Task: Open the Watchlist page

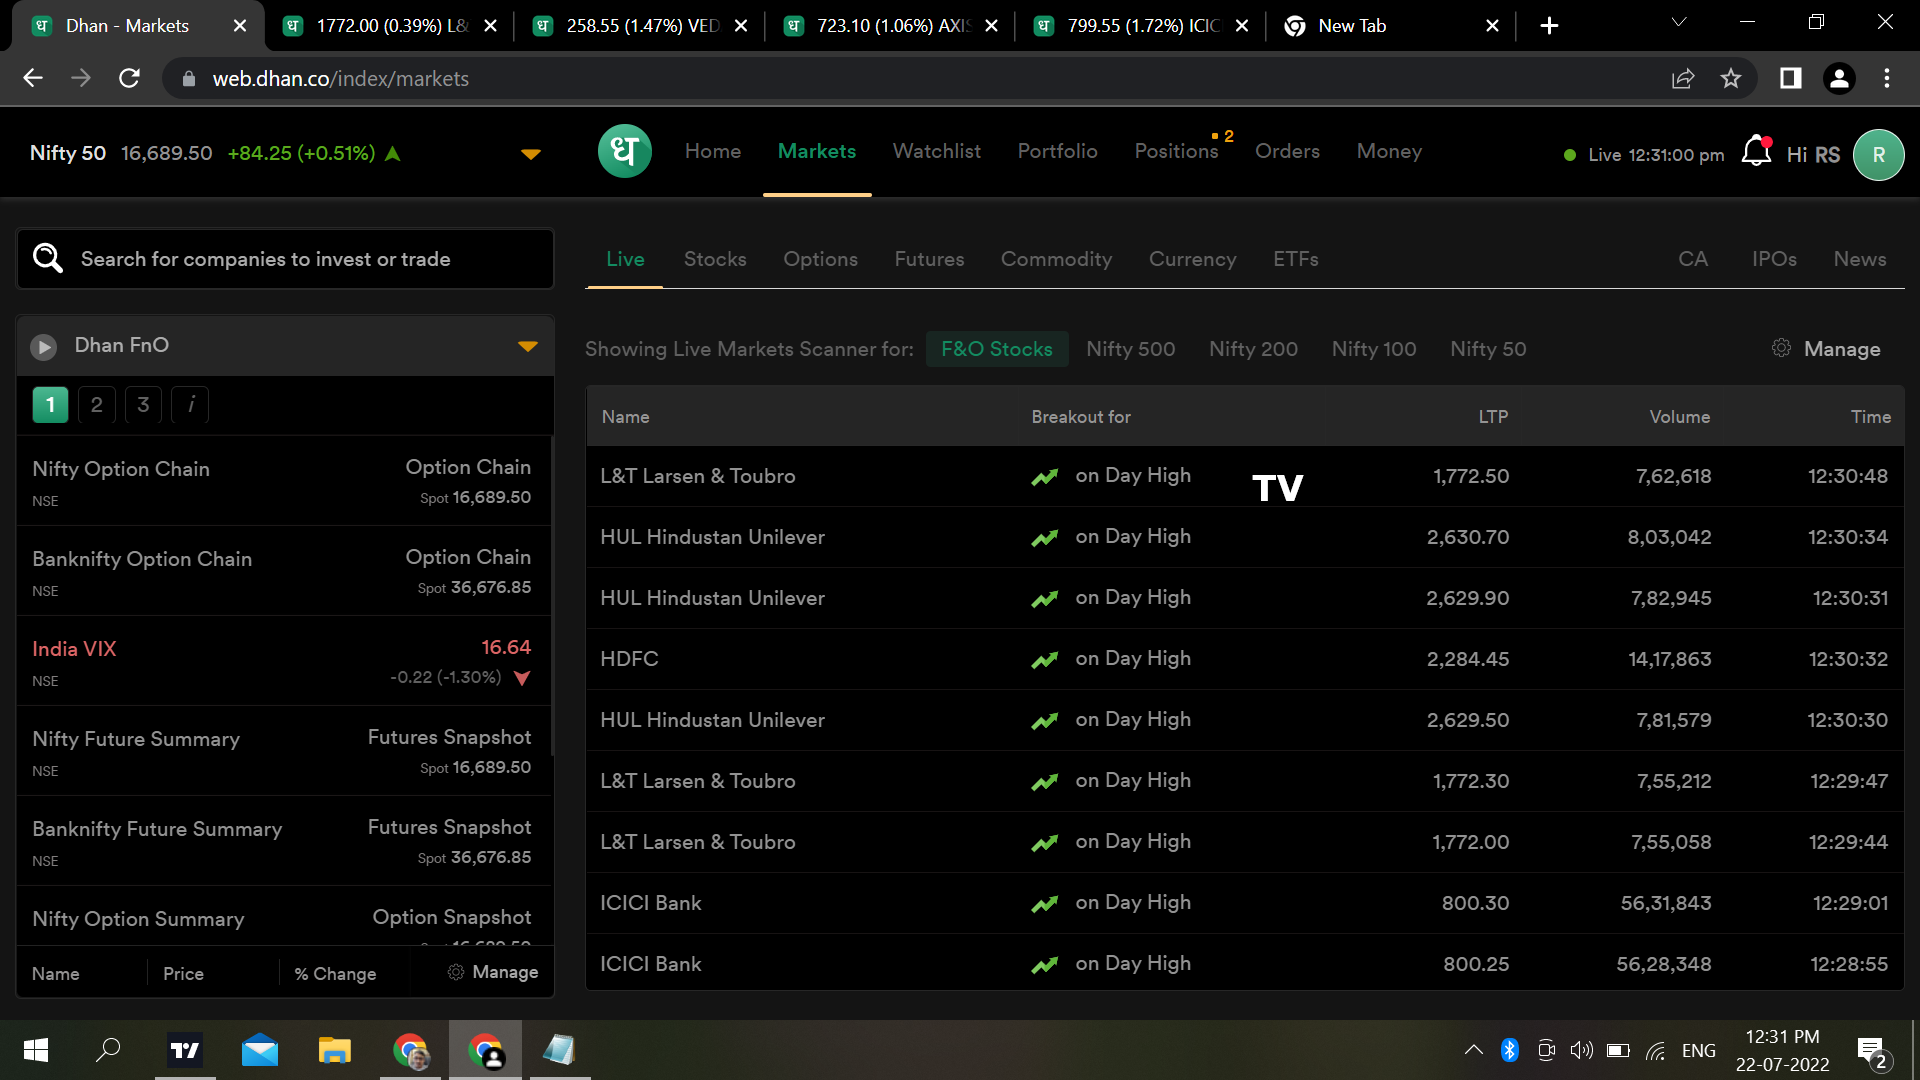Action: 937,151
